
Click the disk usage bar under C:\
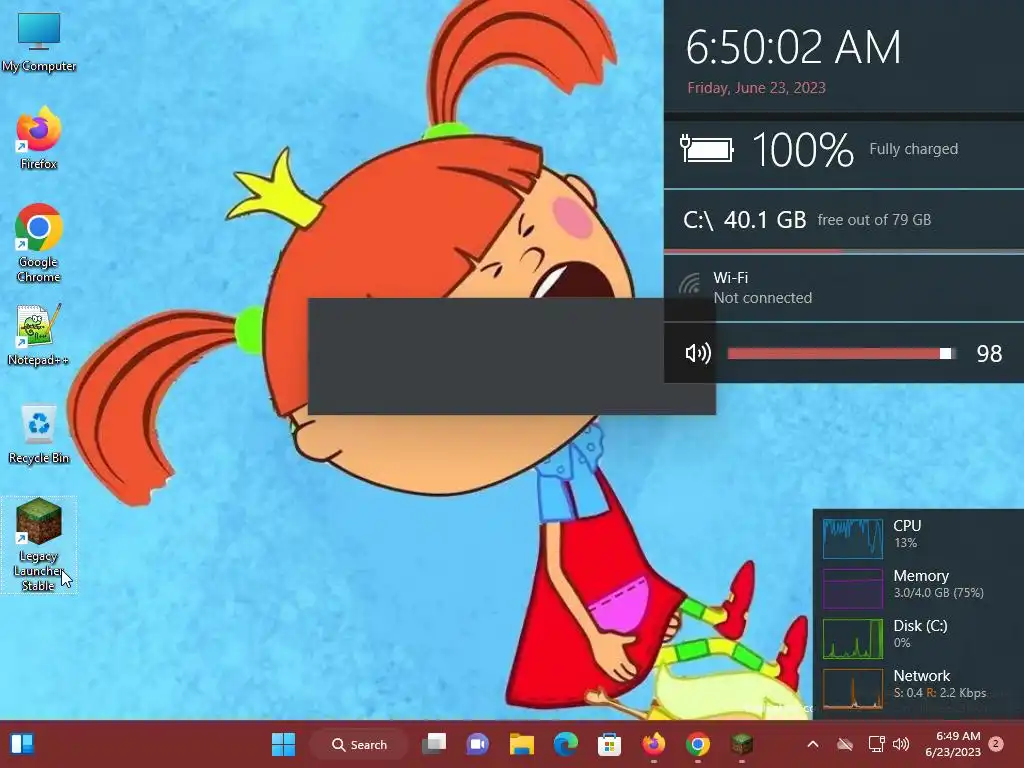point(844,251)
